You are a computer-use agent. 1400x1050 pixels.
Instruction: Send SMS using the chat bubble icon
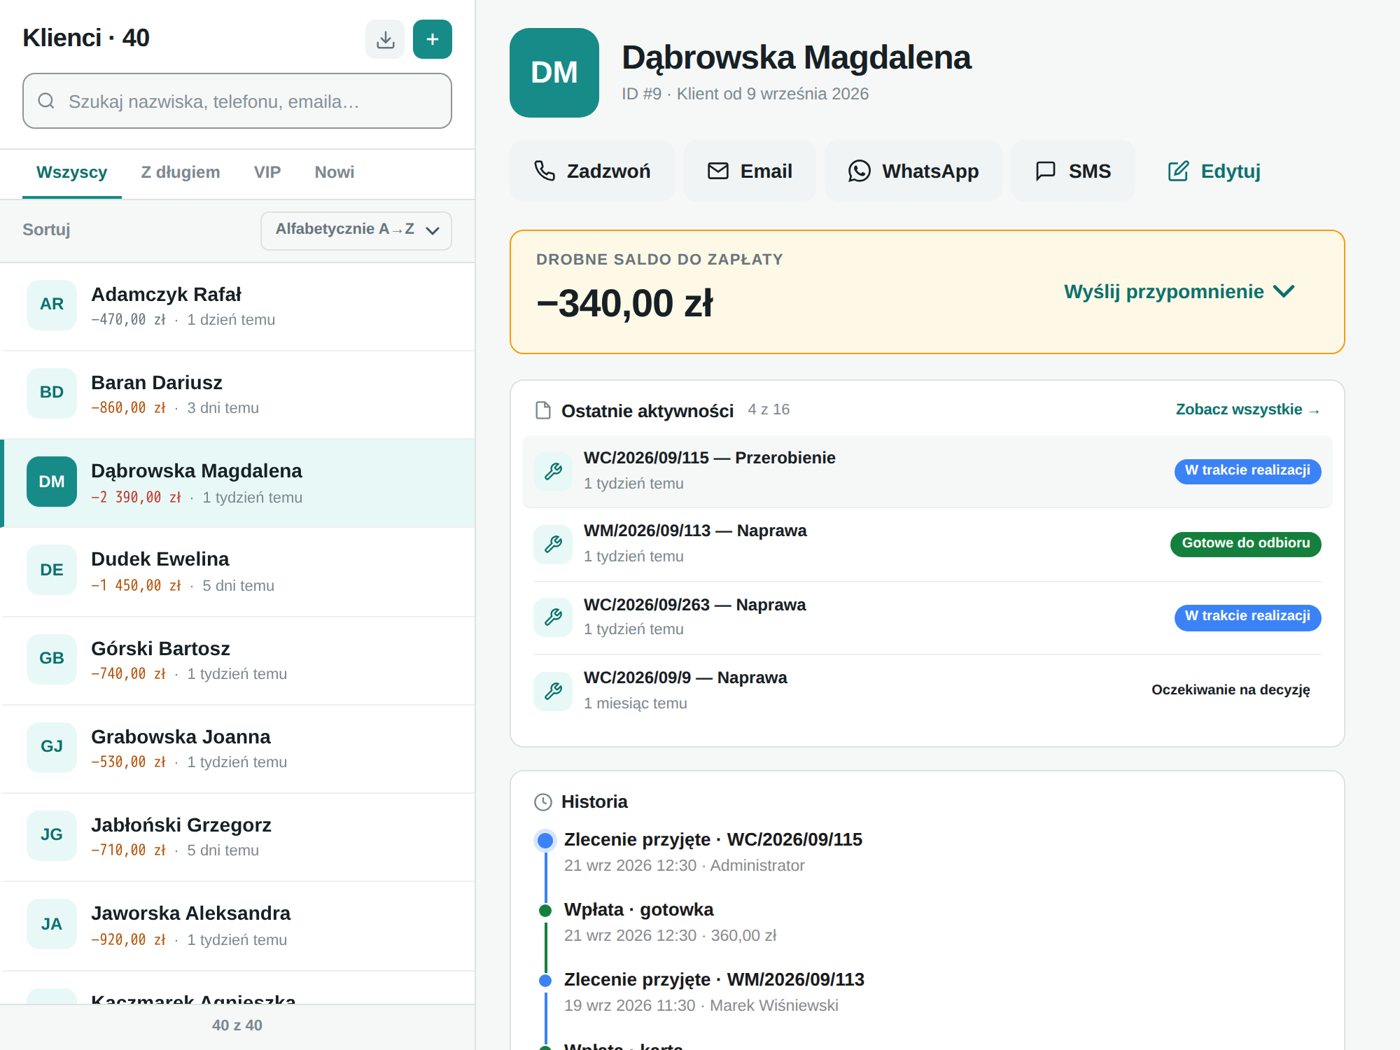point(1045,171)
